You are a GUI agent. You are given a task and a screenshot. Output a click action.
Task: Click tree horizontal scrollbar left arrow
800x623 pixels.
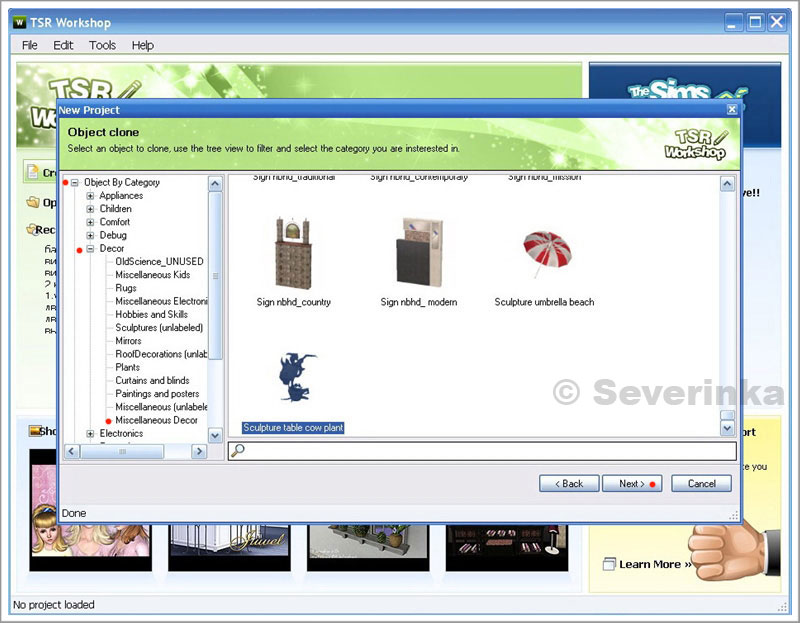72,452
